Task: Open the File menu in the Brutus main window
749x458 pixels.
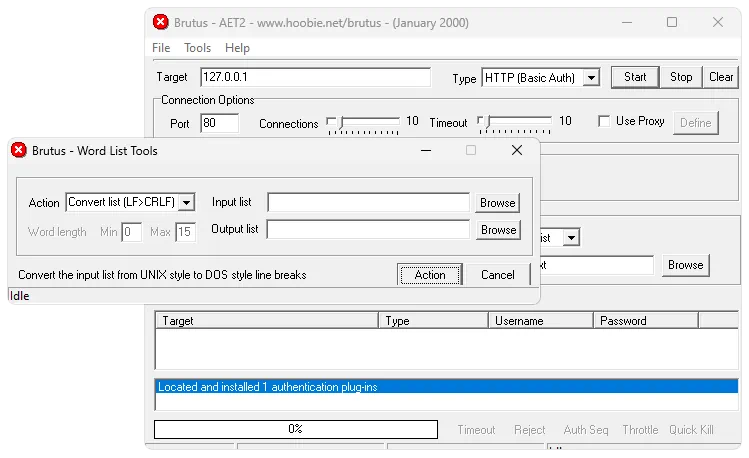Action: 161,48
